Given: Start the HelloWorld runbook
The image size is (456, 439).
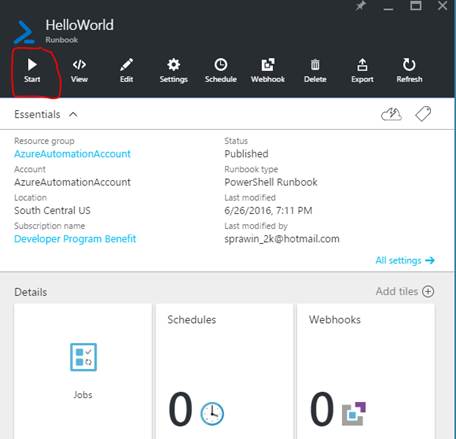Looking at the screenshot, I should (x=32, y=71).
